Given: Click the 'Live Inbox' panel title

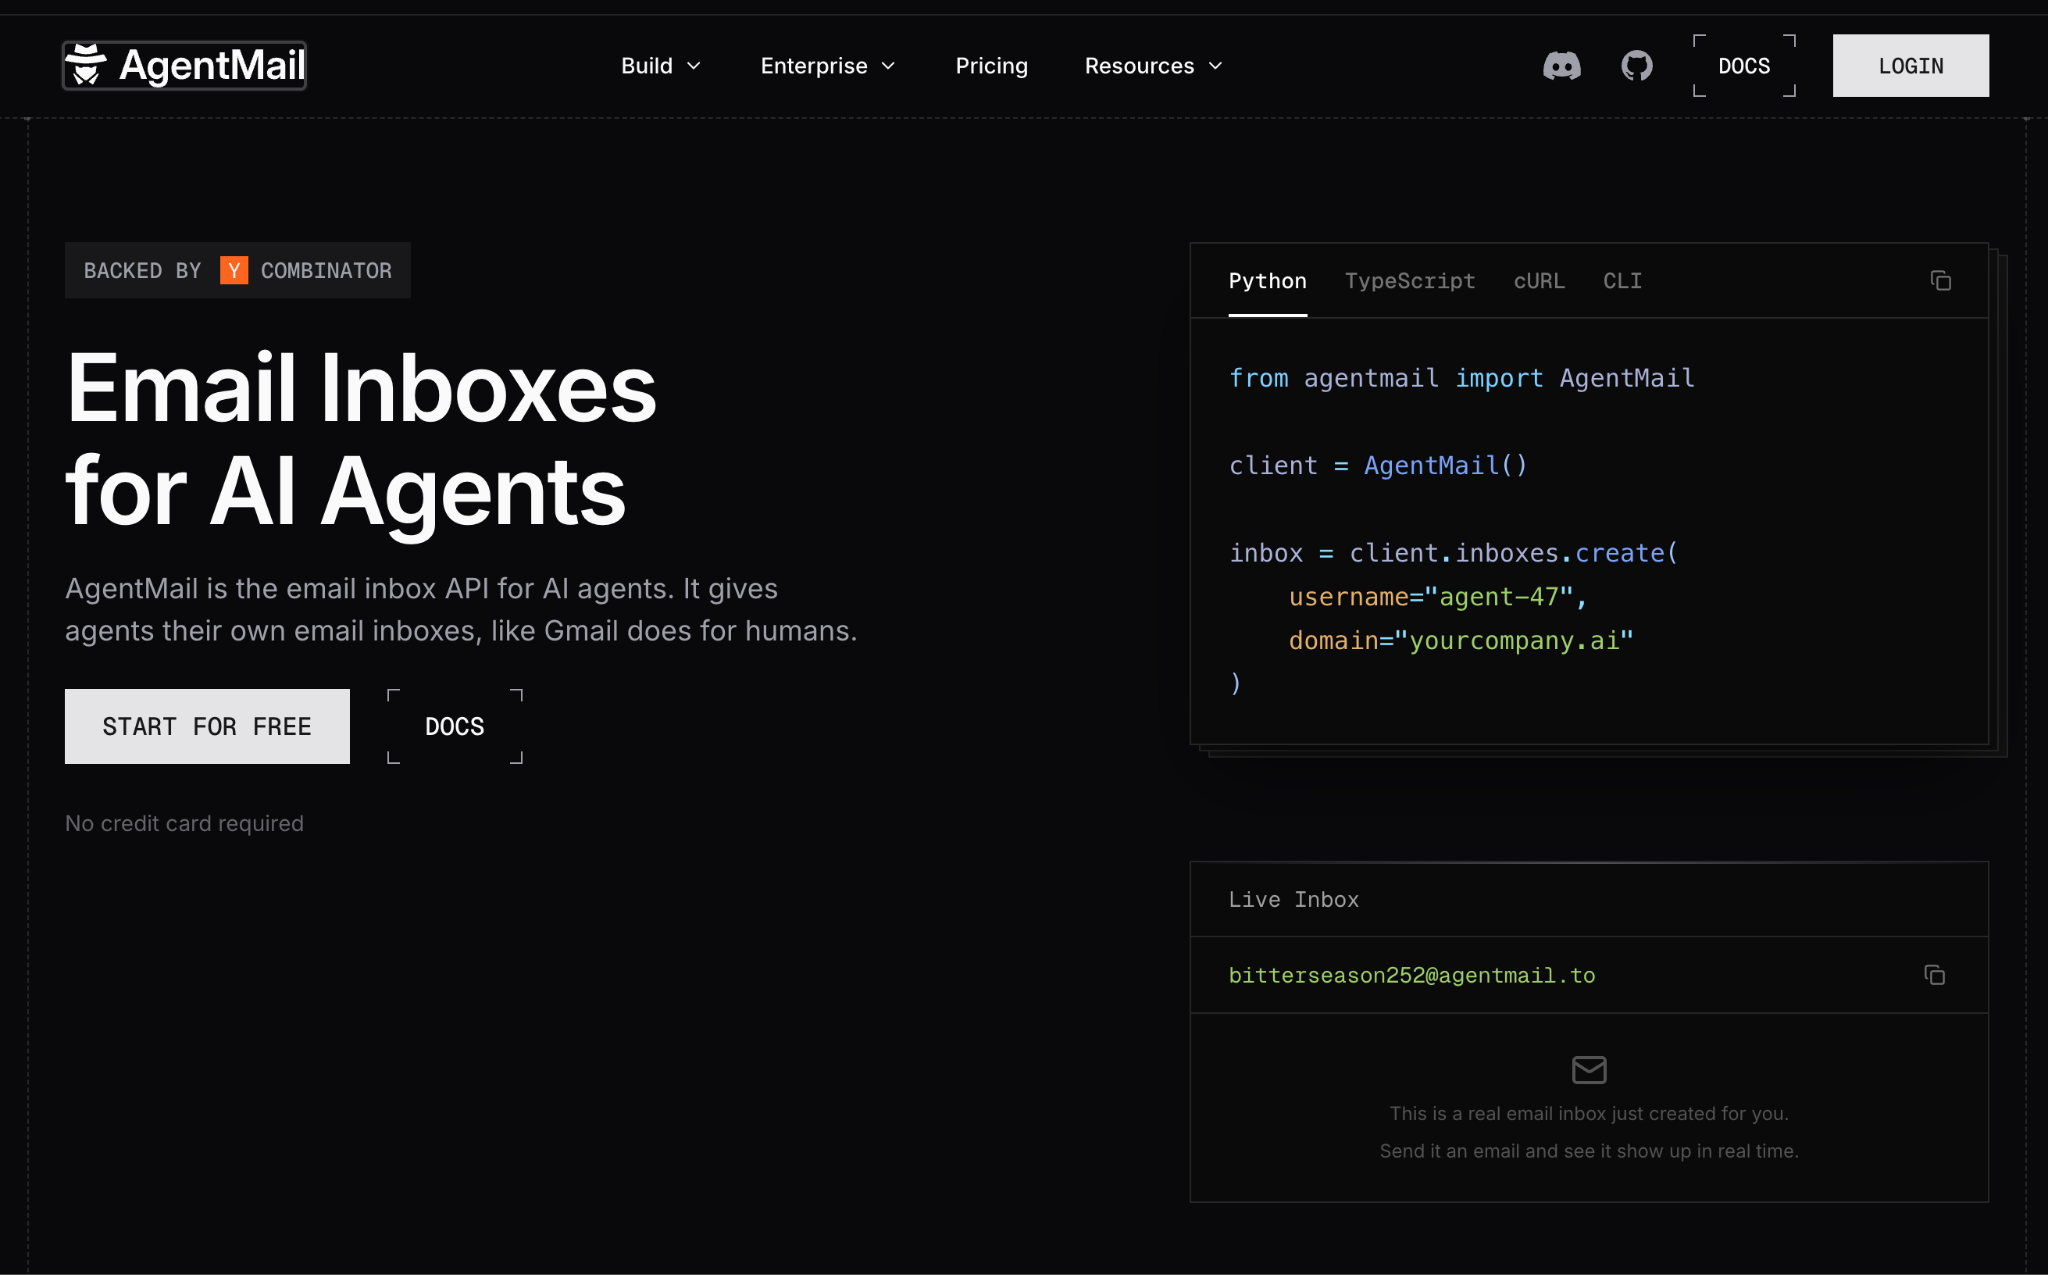Looking at the screenshot, I should (x=1293, y=899).
